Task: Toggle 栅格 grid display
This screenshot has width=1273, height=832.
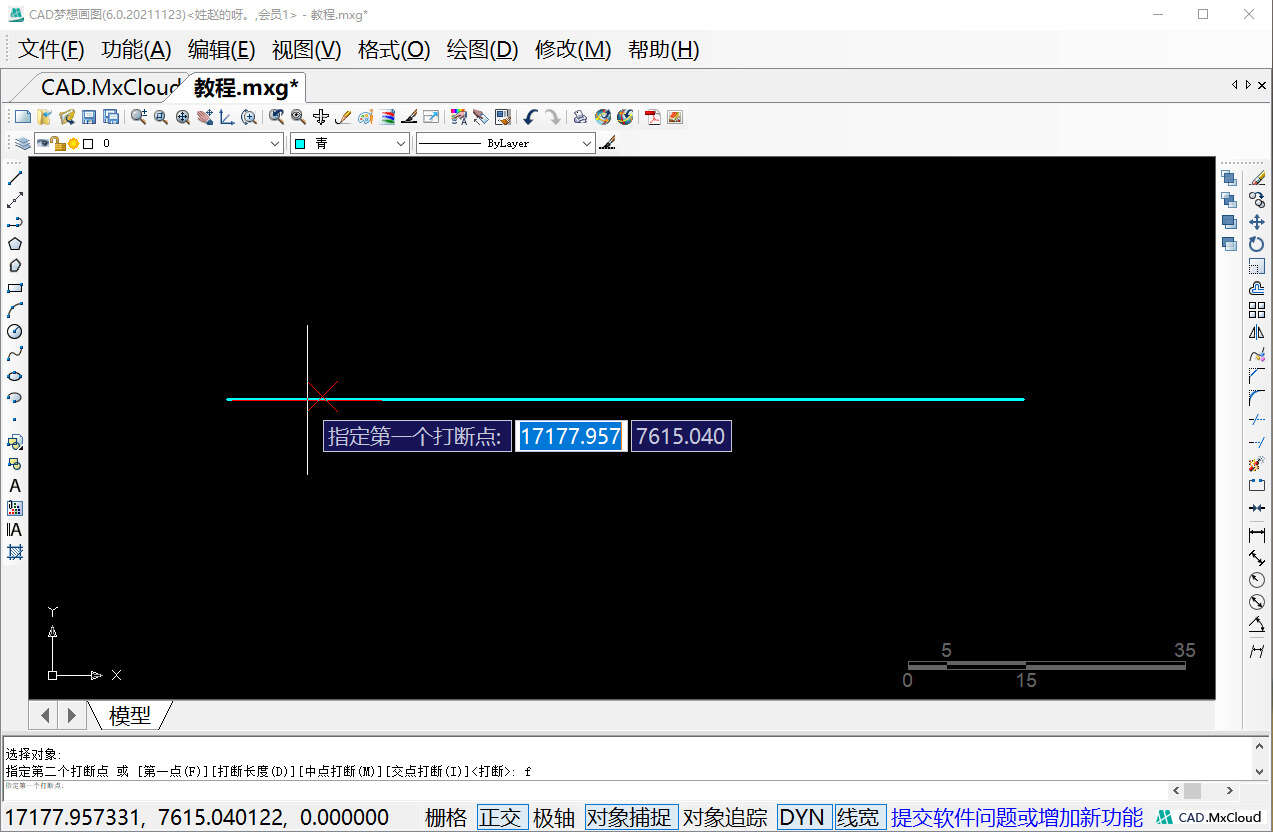Action: point(446,817)
